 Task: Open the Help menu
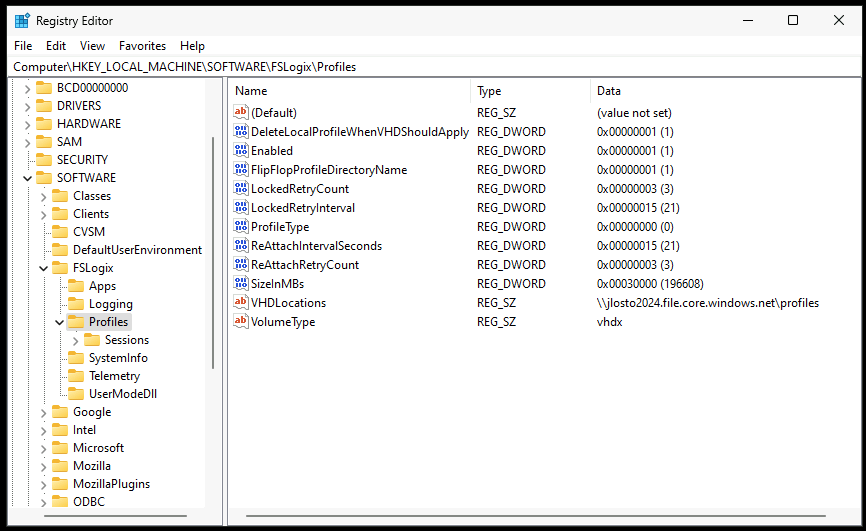pyautogui.click(x=192, y=46)
